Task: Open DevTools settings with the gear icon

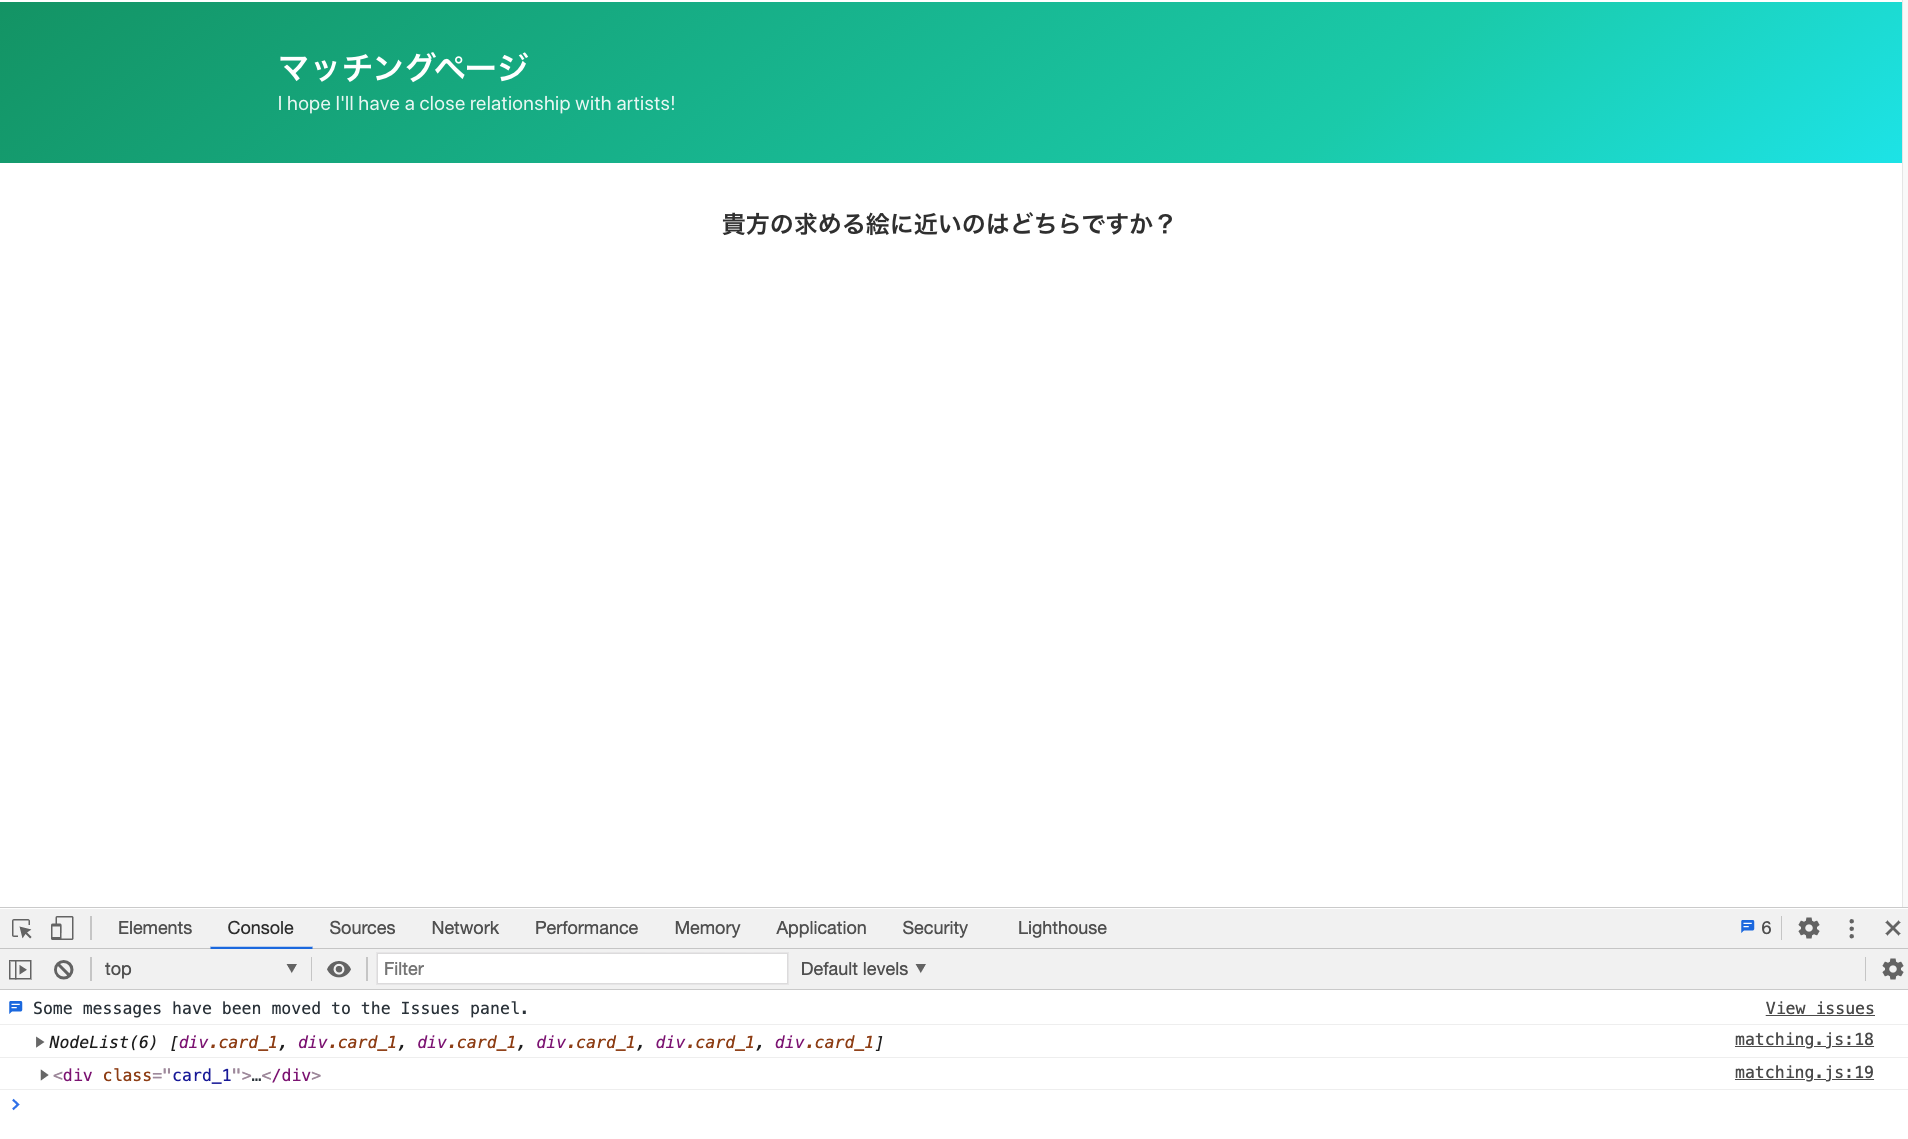Action: click(1809, 927)
